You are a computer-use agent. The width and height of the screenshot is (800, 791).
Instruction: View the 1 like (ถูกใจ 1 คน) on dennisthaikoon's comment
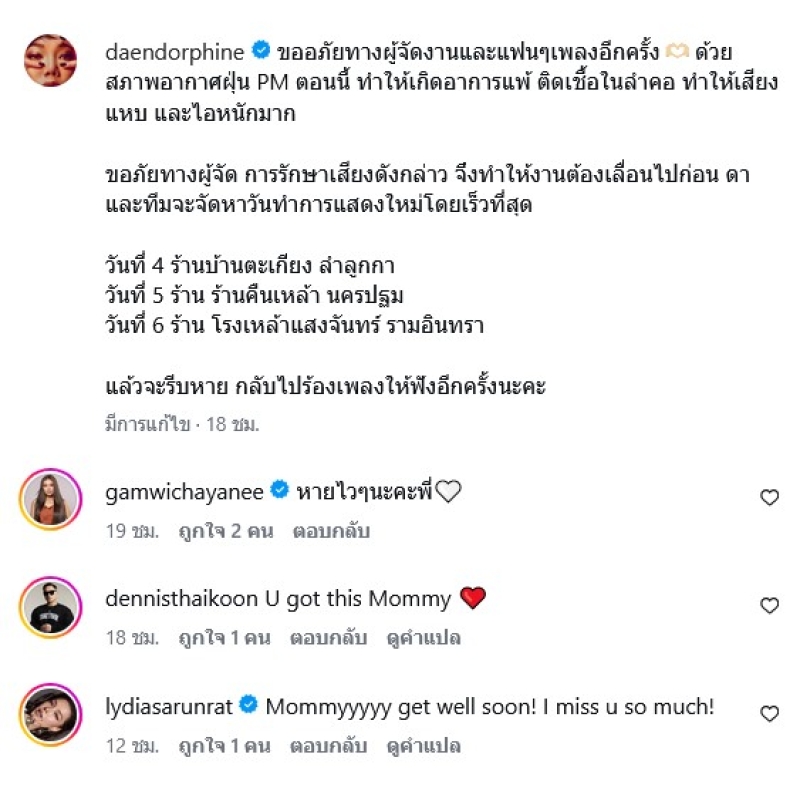pos(224,638)
